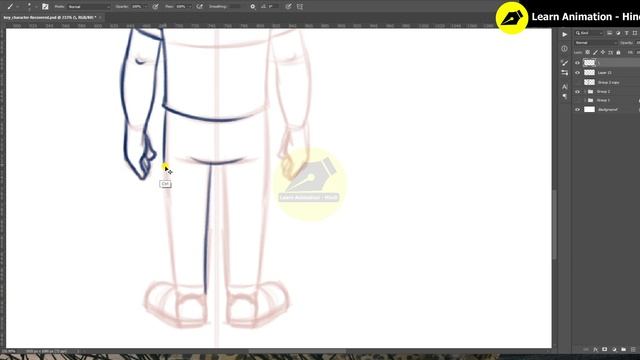Lock image pixels with brush icon
Screen dimensions: 640x360
pos(595,52)
